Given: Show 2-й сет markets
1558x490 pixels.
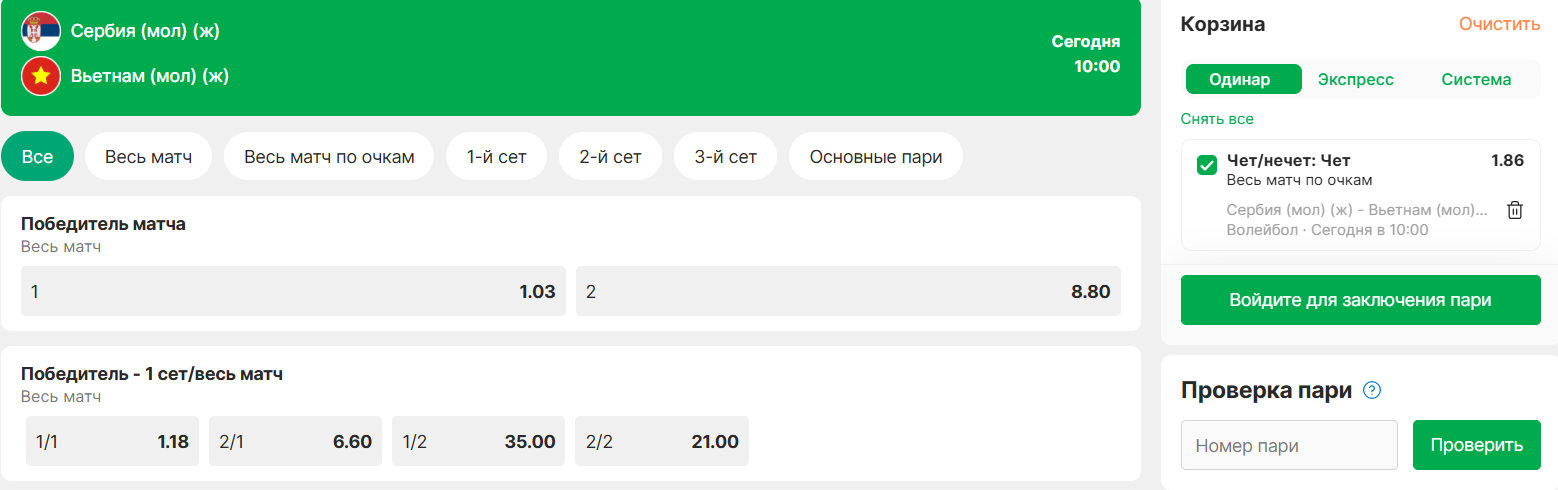Looking at the screenshot, I should [611, 156].
